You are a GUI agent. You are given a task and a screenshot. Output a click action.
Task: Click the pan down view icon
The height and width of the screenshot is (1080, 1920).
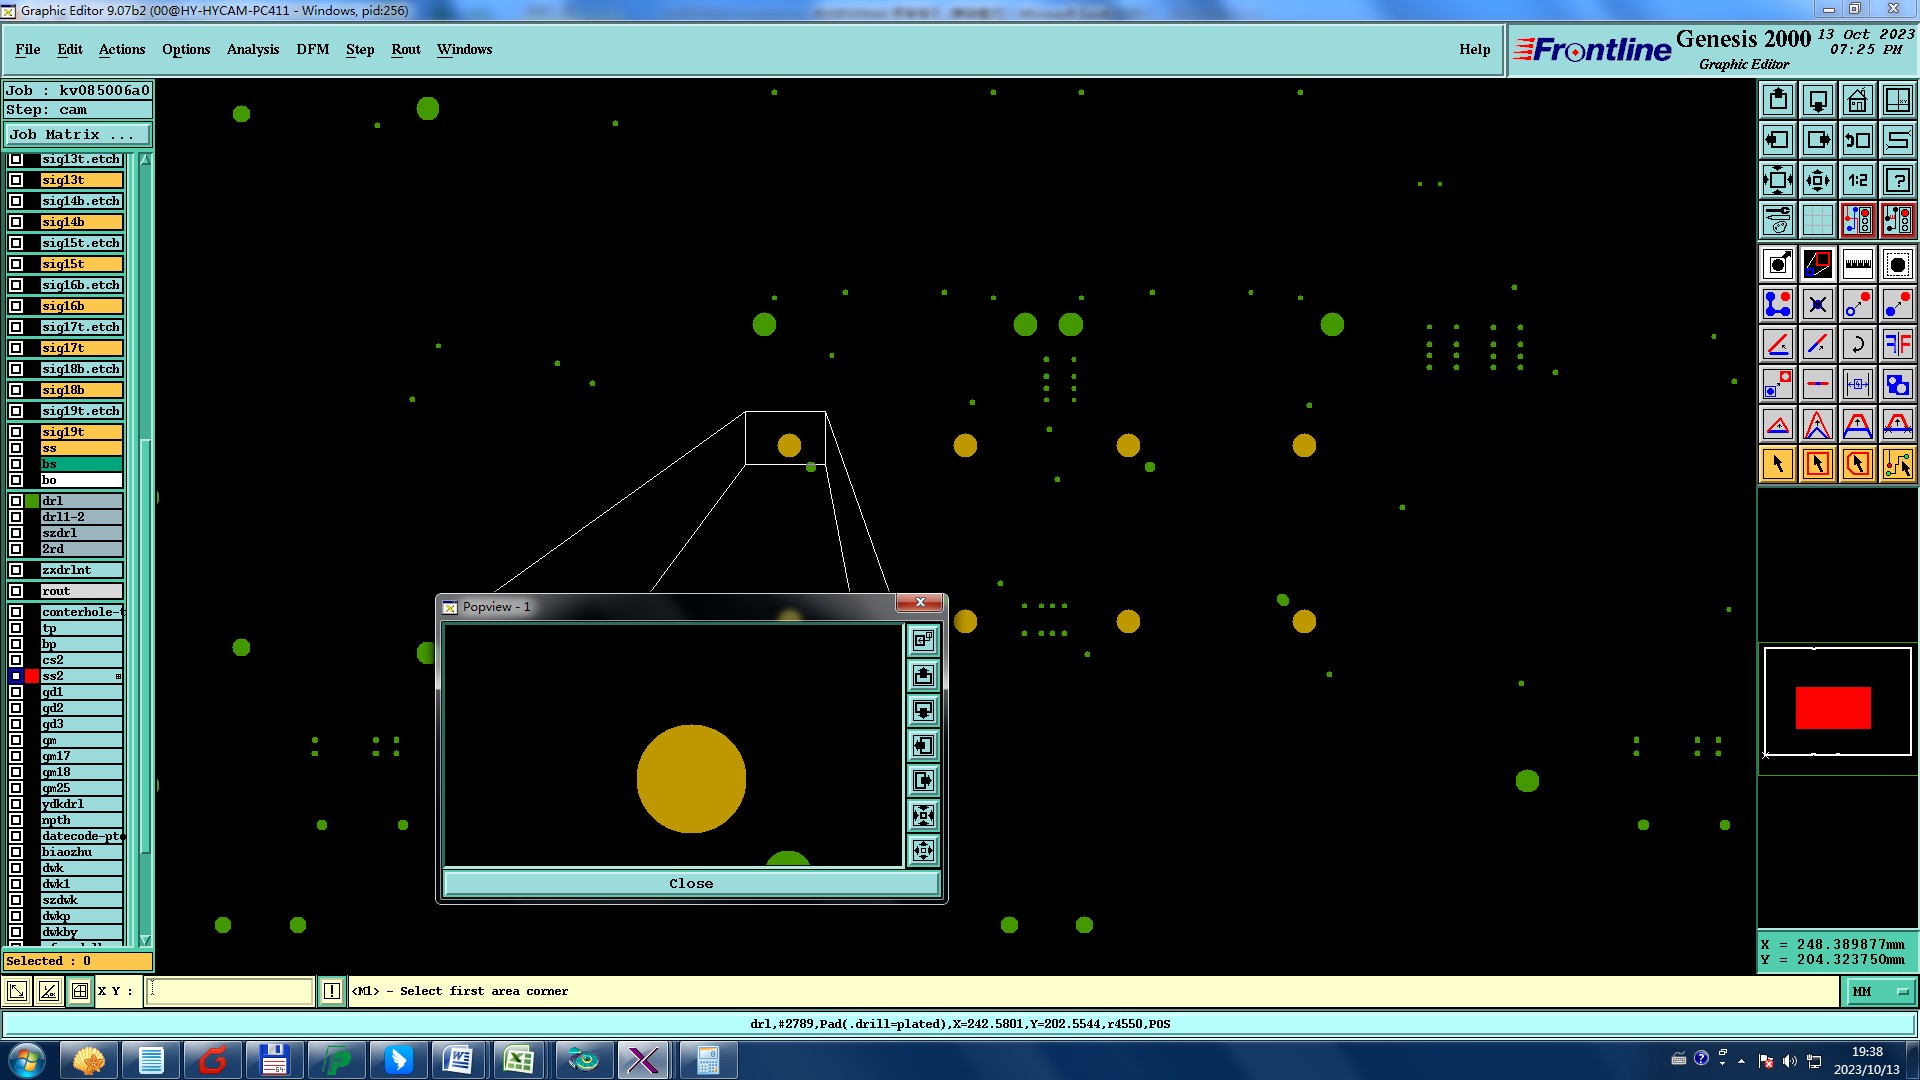tap(1818, 100)
